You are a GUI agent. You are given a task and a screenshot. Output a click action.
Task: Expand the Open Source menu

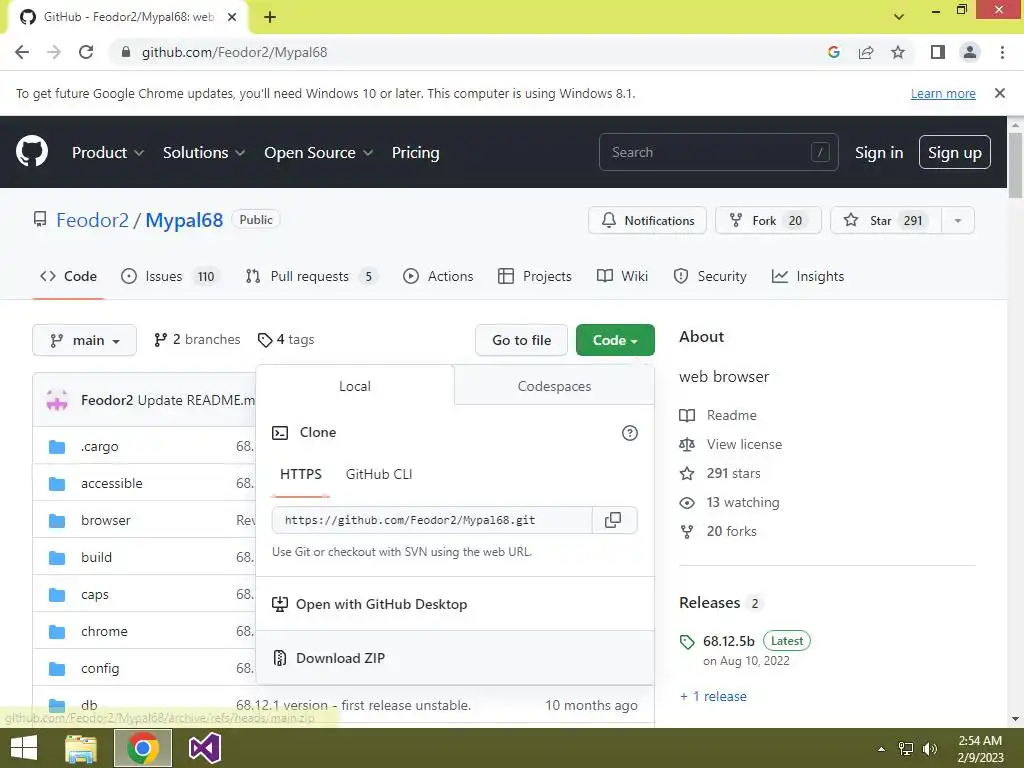click(x=319, y=152)
